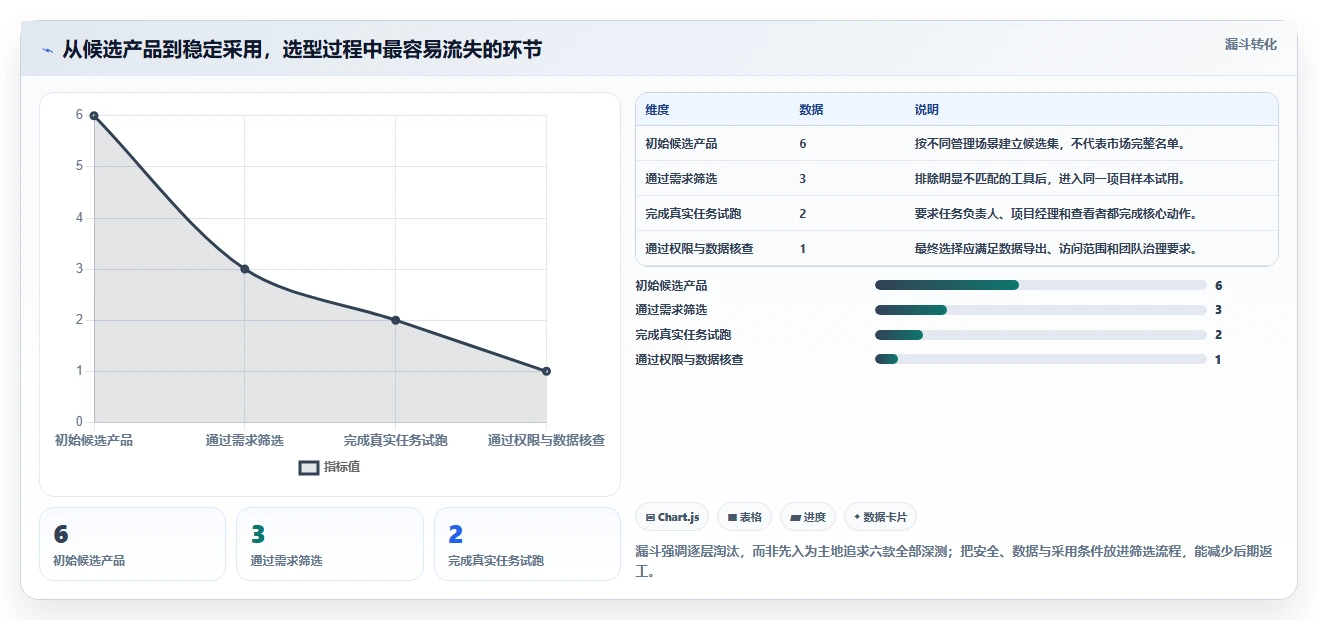Click the x-axis label 通过权限与数据核查

pyautogui.click(x=546, y=440)
